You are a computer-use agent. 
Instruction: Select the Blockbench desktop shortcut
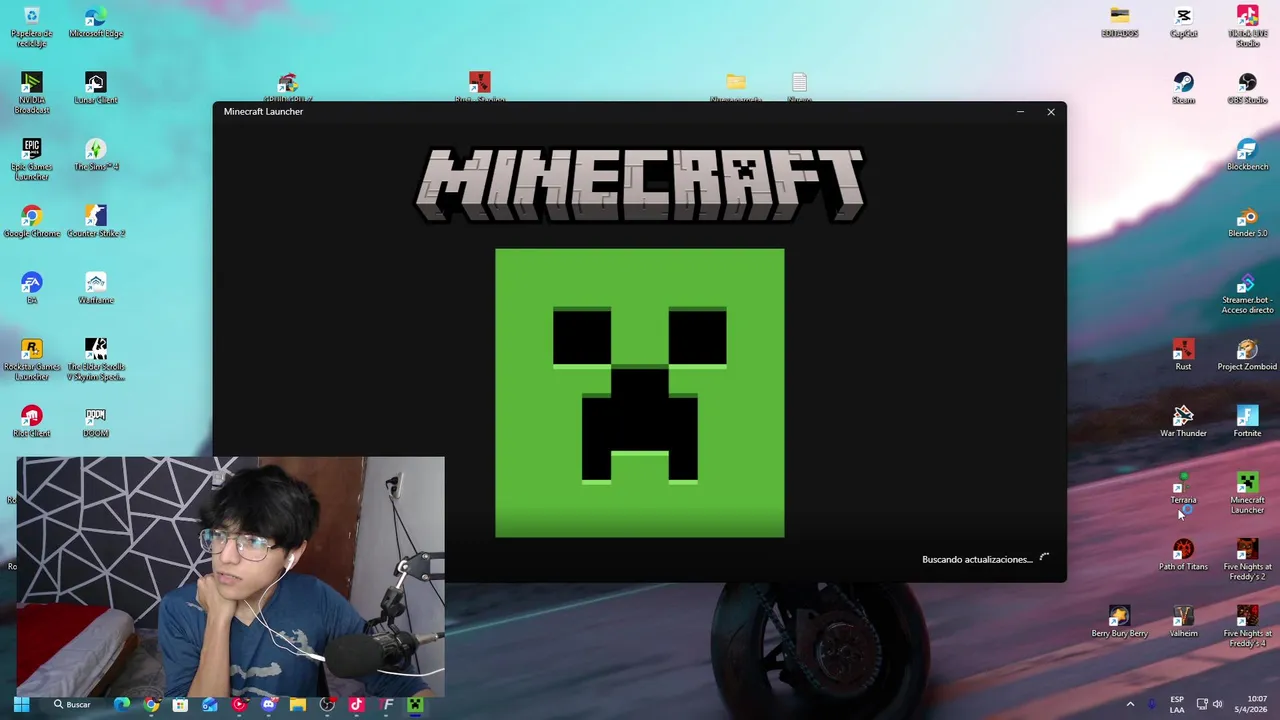[1247, 155]
